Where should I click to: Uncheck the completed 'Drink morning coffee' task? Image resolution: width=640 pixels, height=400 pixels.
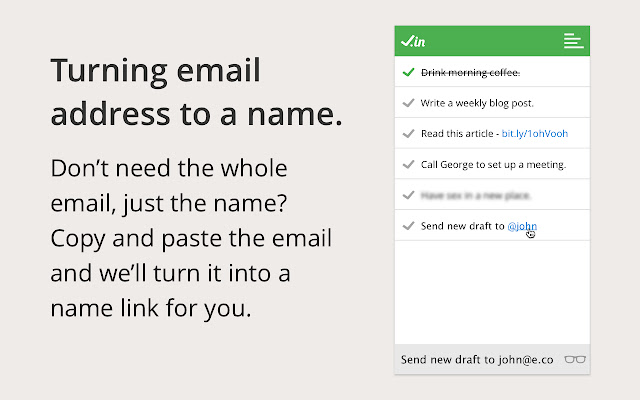408,73
